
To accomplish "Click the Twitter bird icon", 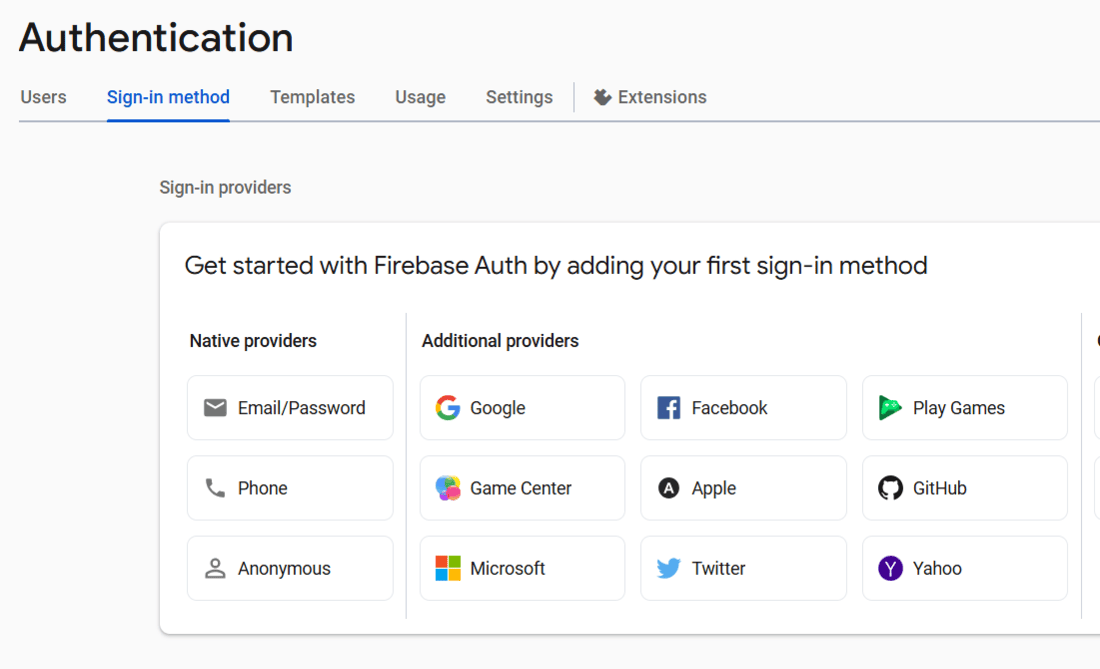I will pos(669,568).
